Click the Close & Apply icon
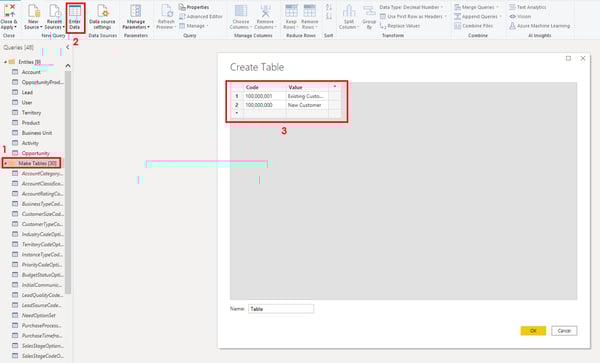This screenshot has width=600, height=363. click(x=8, y=17)
